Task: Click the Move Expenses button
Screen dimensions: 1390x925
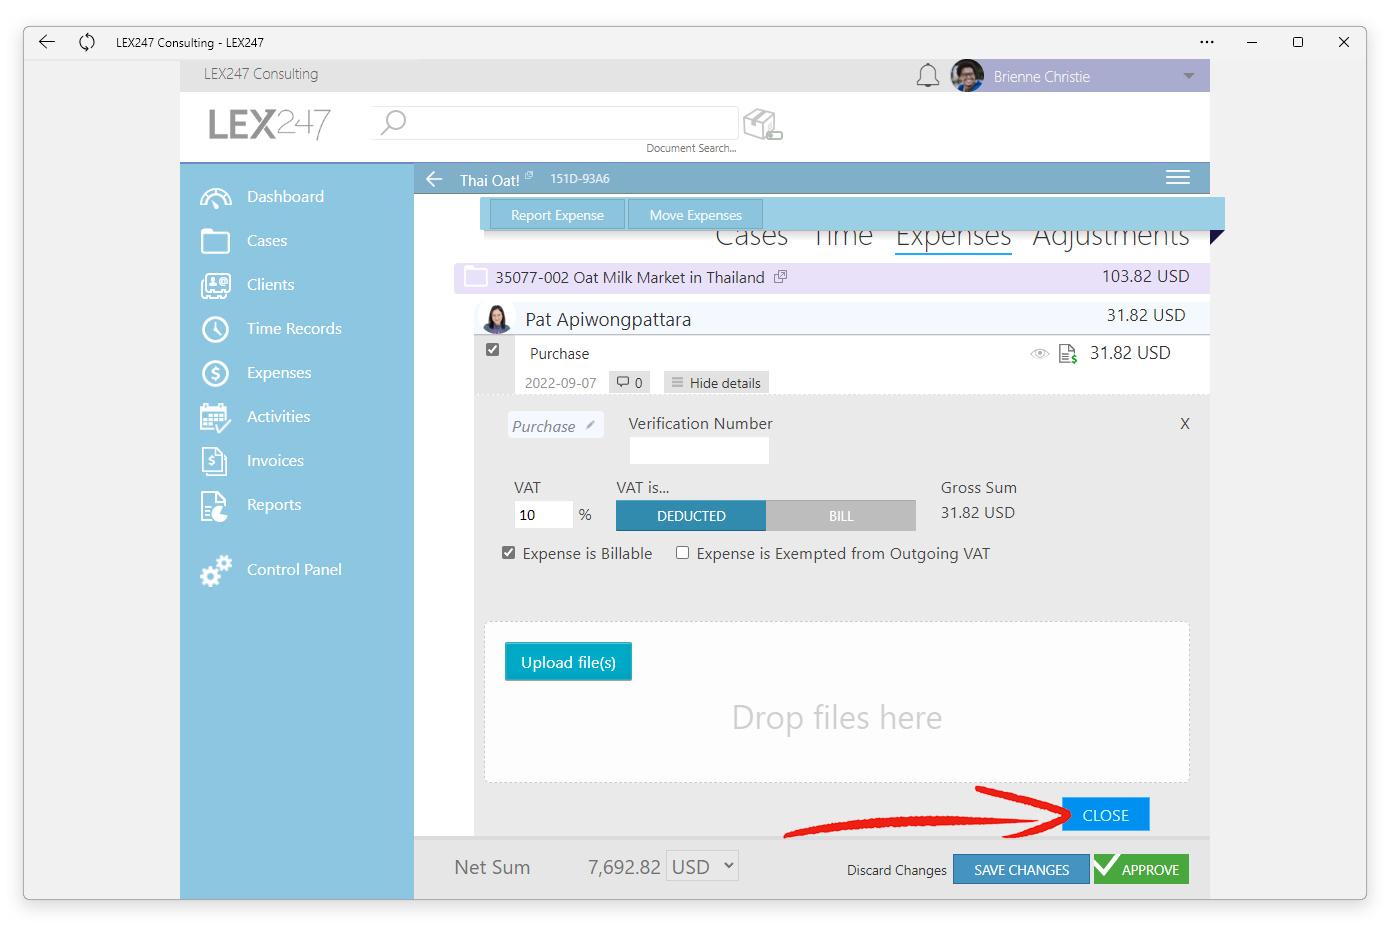Action: [x=695, y=215]
